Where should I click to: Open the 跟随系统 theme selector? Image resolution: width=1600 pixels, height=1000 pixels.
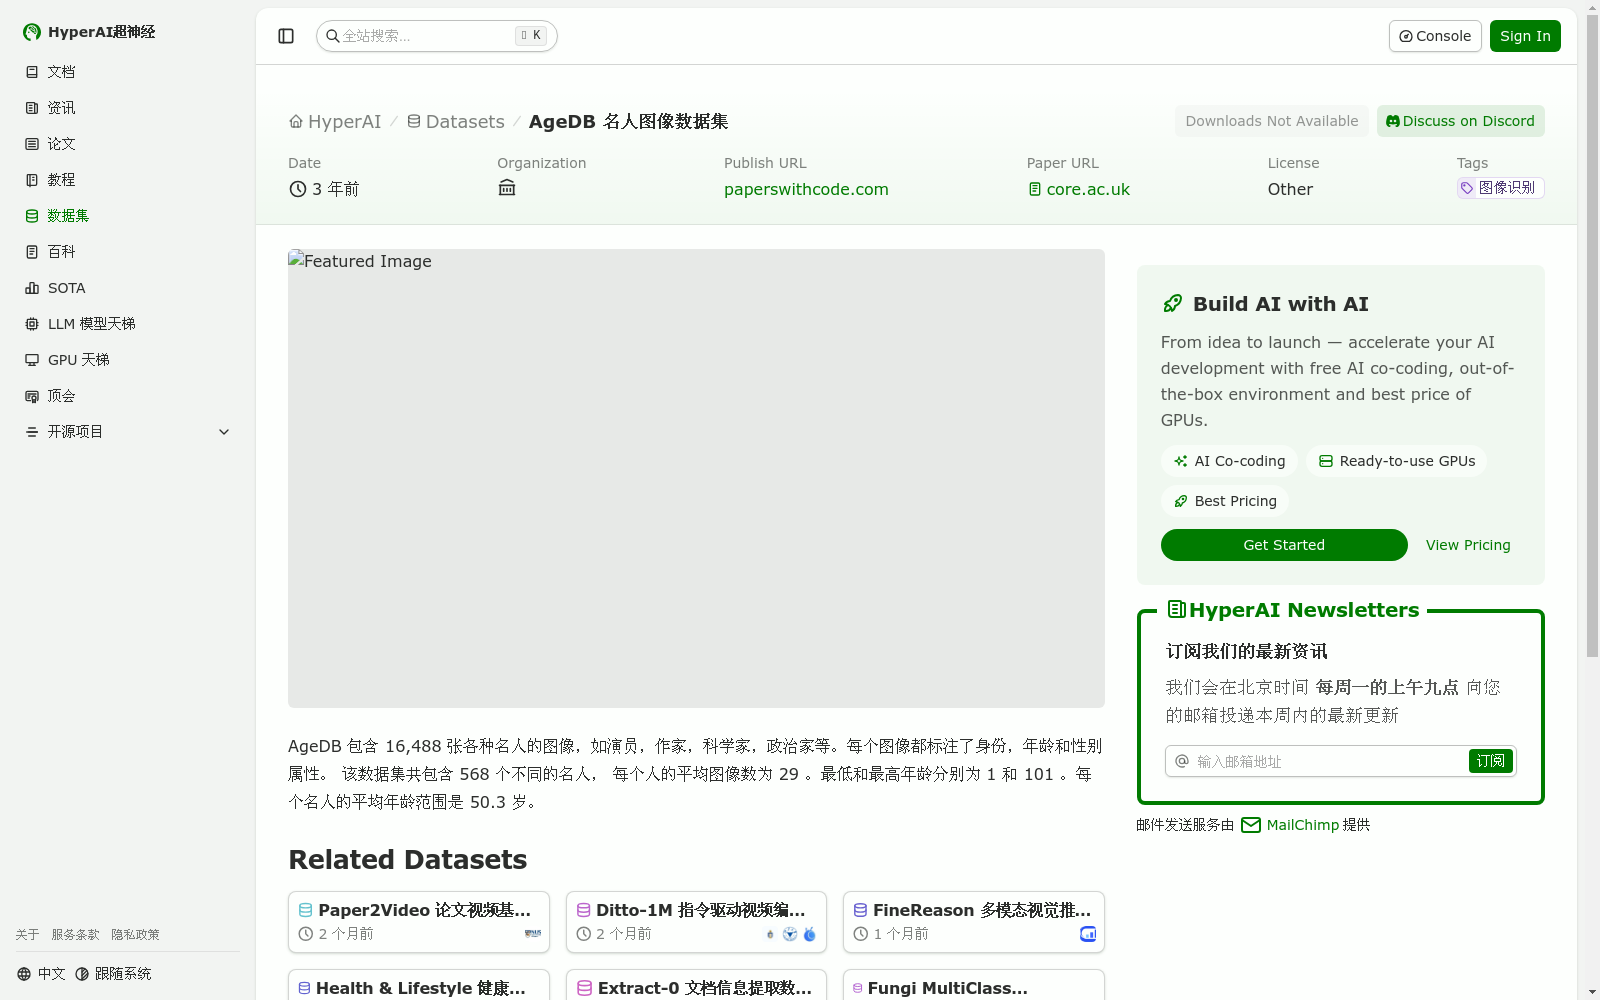113,974
